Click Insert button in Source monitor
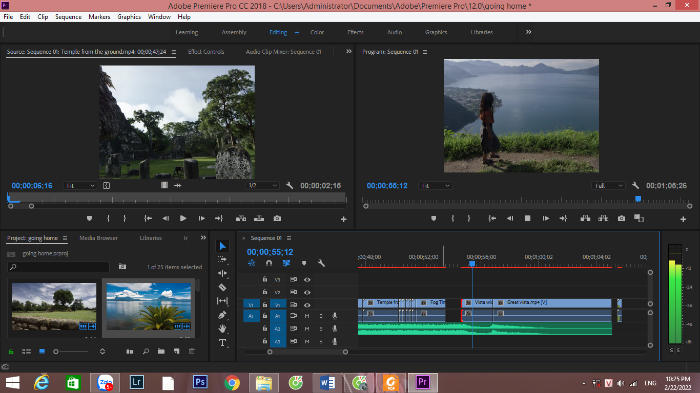This screenshot has width=700, height=393. (241, 218)
